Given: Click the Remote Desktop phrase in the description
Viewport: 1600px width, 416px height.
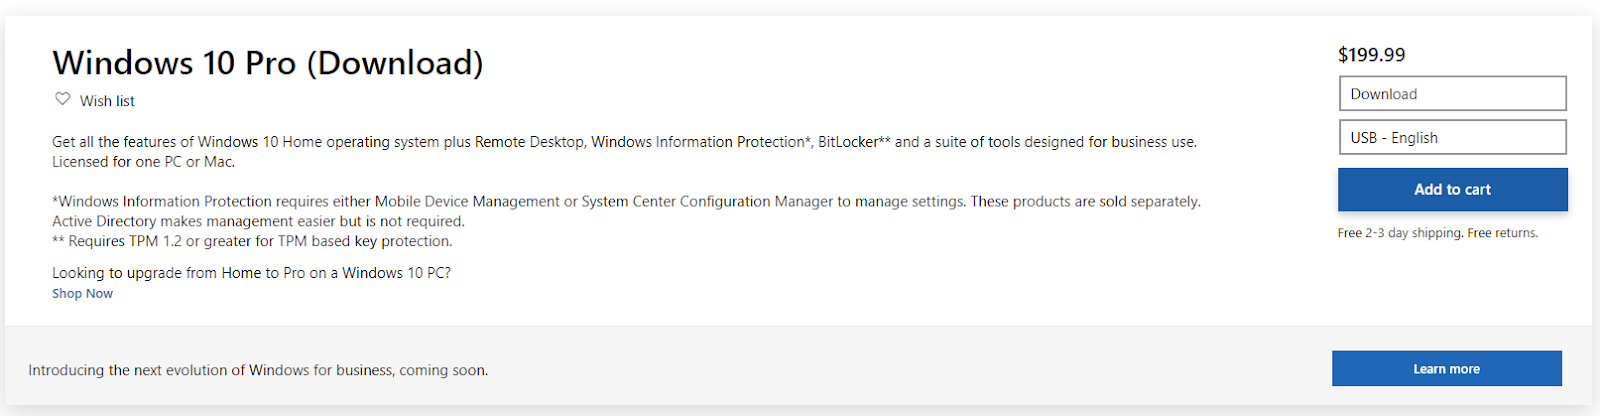Looking at the screenshot, I should 529,142.
